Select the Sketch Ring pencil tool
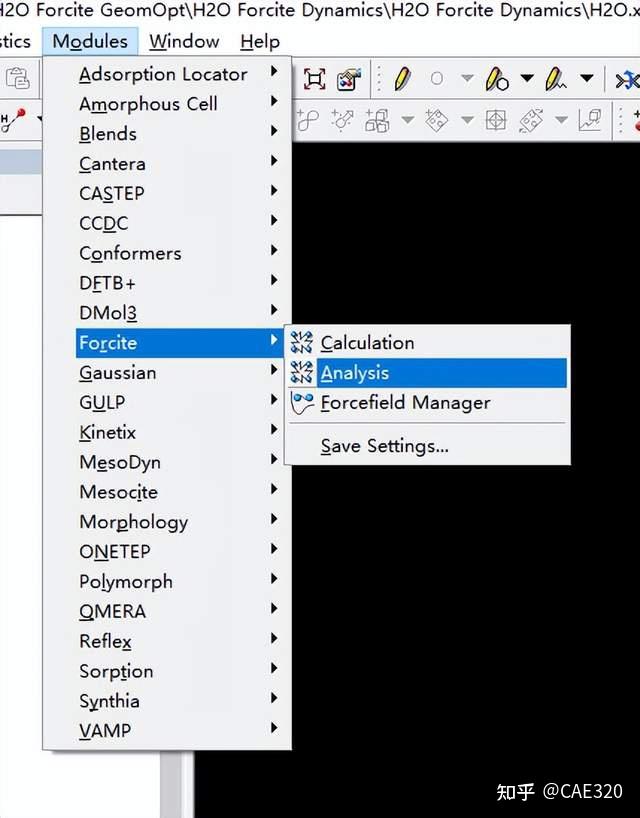This screenshot has height=818, width=640. pos(497,79)
